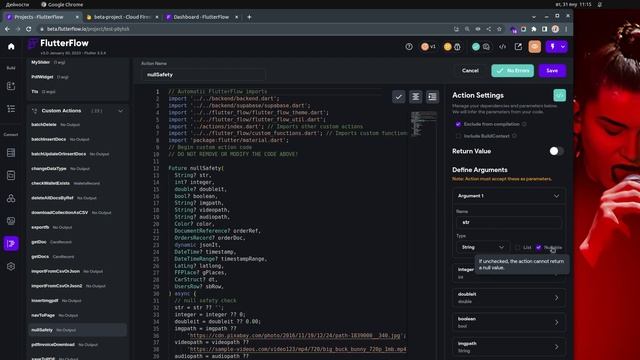Open the widget tree list icon
640x360 pixels.
(11, 109)
